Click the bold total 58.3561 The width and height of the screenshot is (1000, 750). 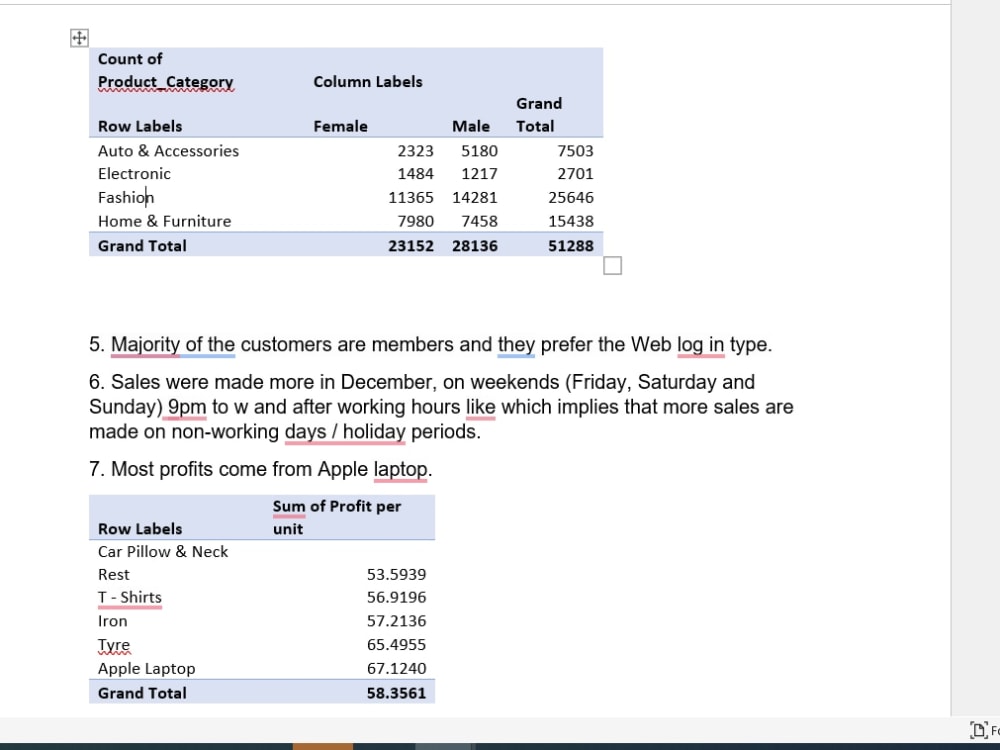coord(396,693)
